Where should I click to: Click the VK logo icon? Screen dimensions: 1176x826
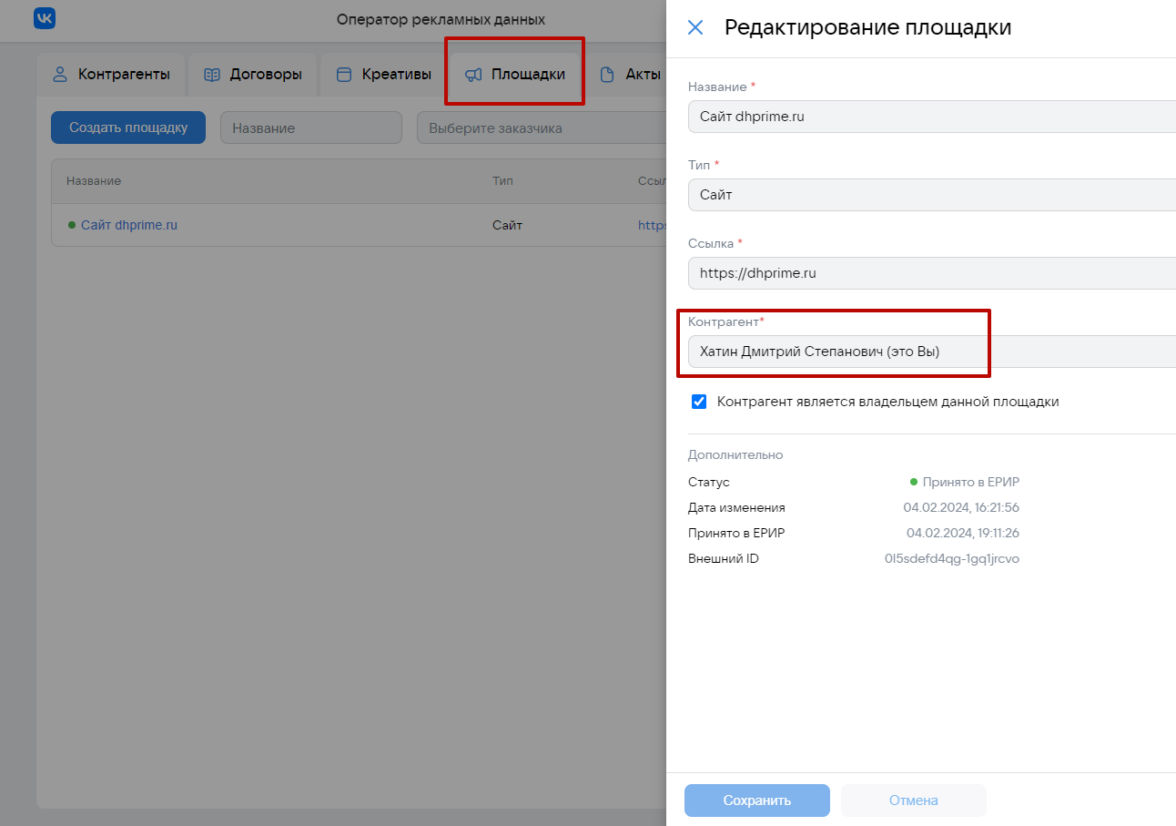(45, 19)
